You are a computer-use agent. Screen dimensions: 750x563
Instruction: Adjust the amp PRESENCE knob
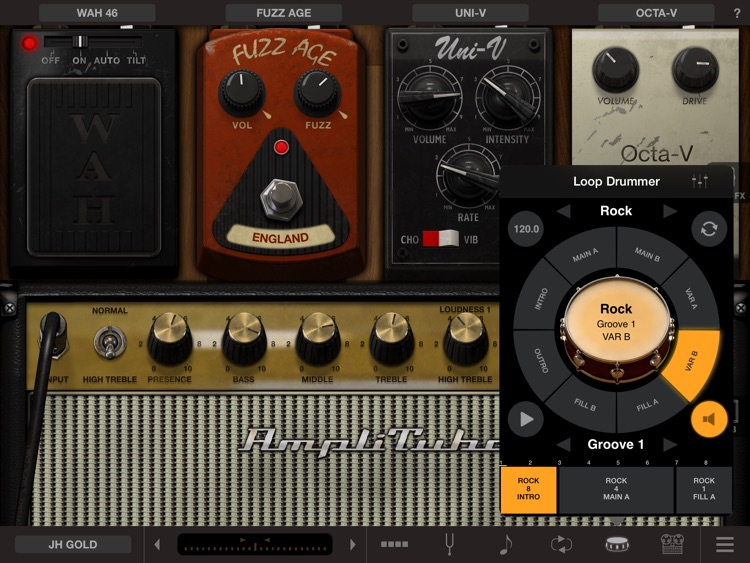[169, 338]
